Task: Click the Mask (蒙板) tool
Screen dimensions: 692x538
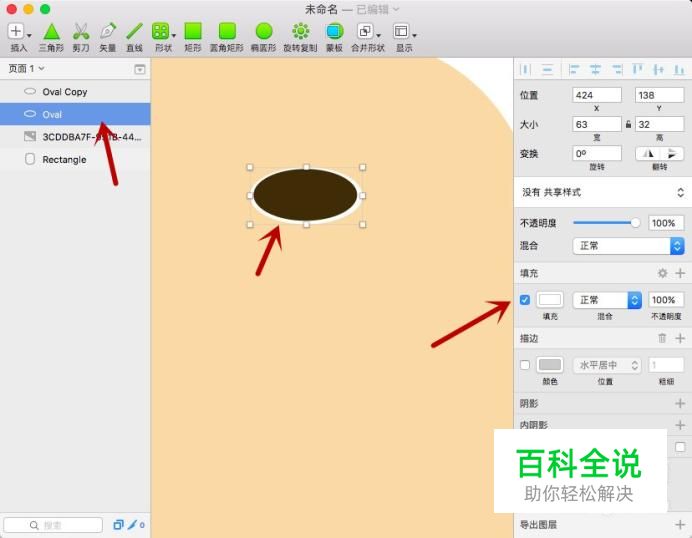Action: point(334,37)
